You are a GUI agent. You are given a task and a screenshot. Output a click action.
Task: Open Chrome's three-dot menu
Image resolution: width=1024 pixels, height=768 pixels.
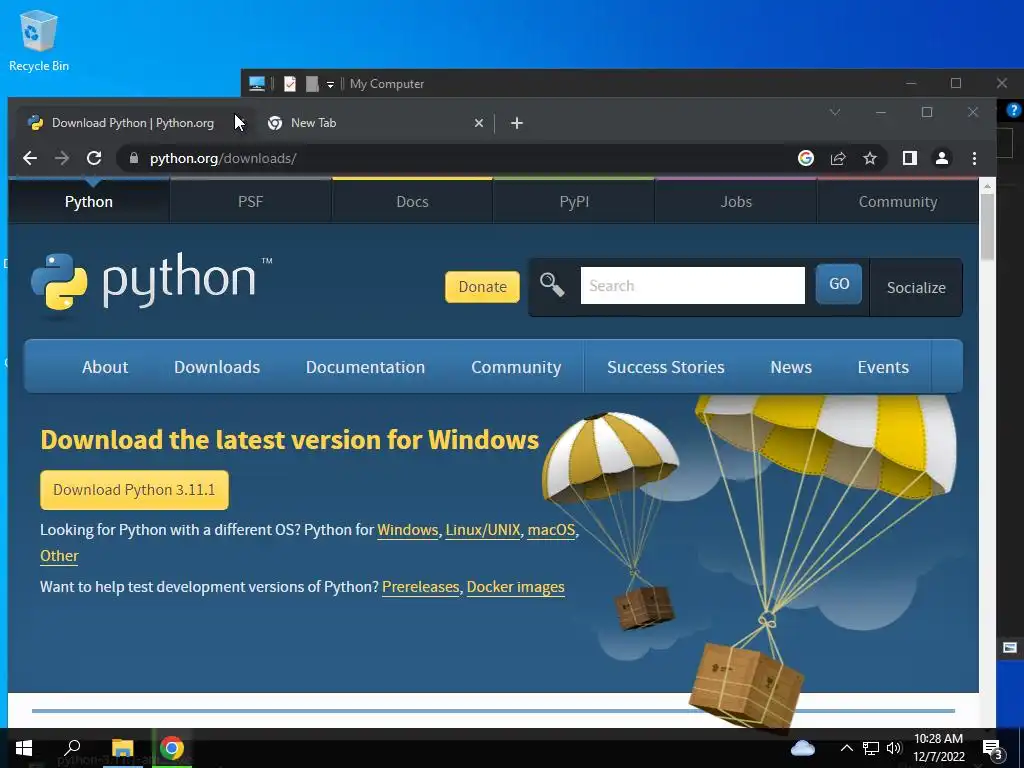click(x=974, y=158)
